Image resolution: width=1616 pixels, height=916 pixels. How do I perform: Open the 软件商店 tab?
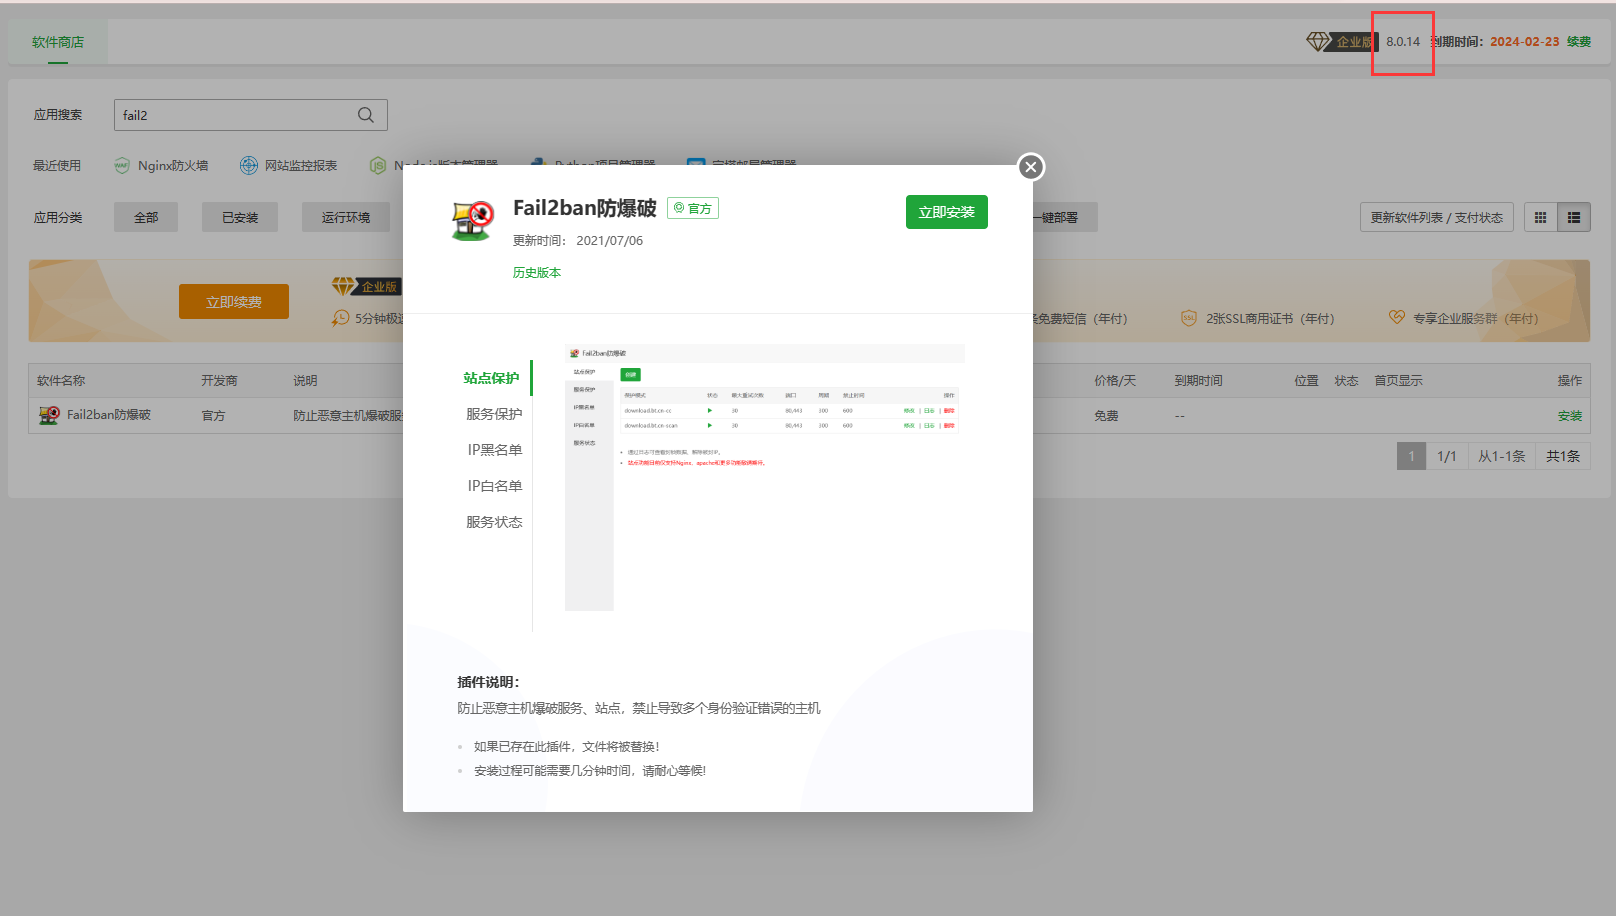[x=58, y=42]
